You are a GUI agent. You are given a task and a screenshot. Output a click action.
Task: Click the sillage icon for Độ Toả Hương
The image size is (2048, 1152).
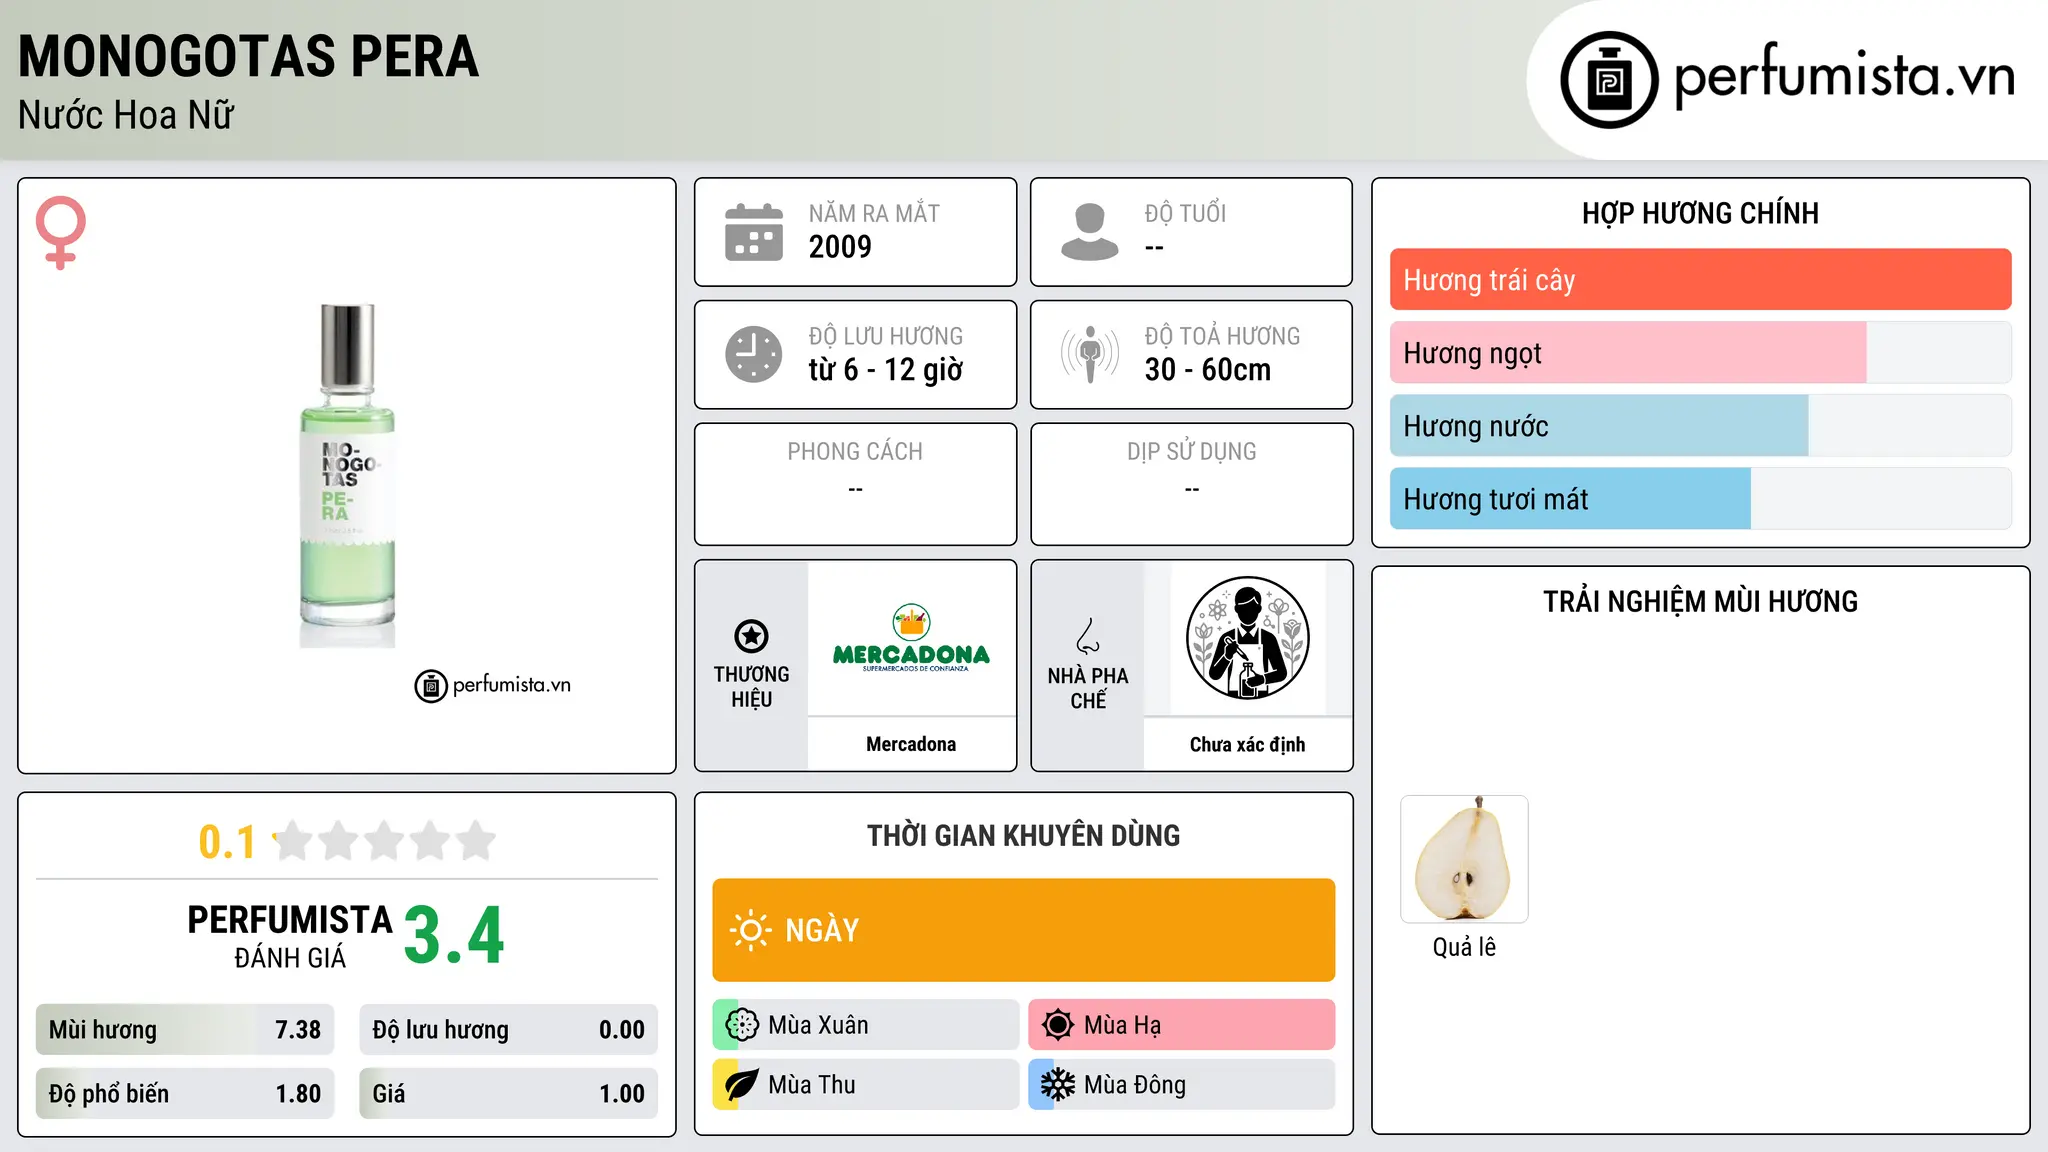[x=1090, y=354]
